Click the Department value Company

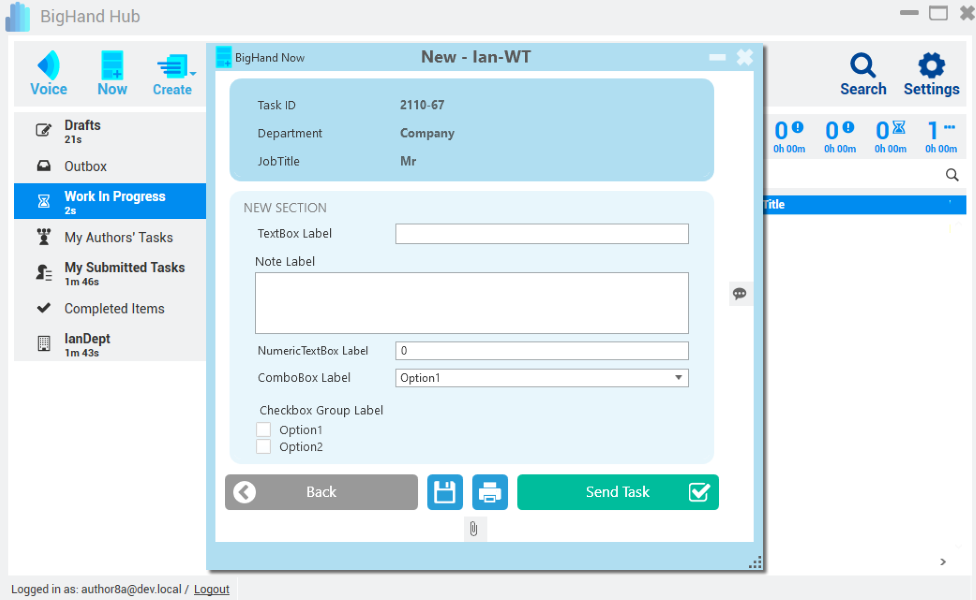pos(427,133)
